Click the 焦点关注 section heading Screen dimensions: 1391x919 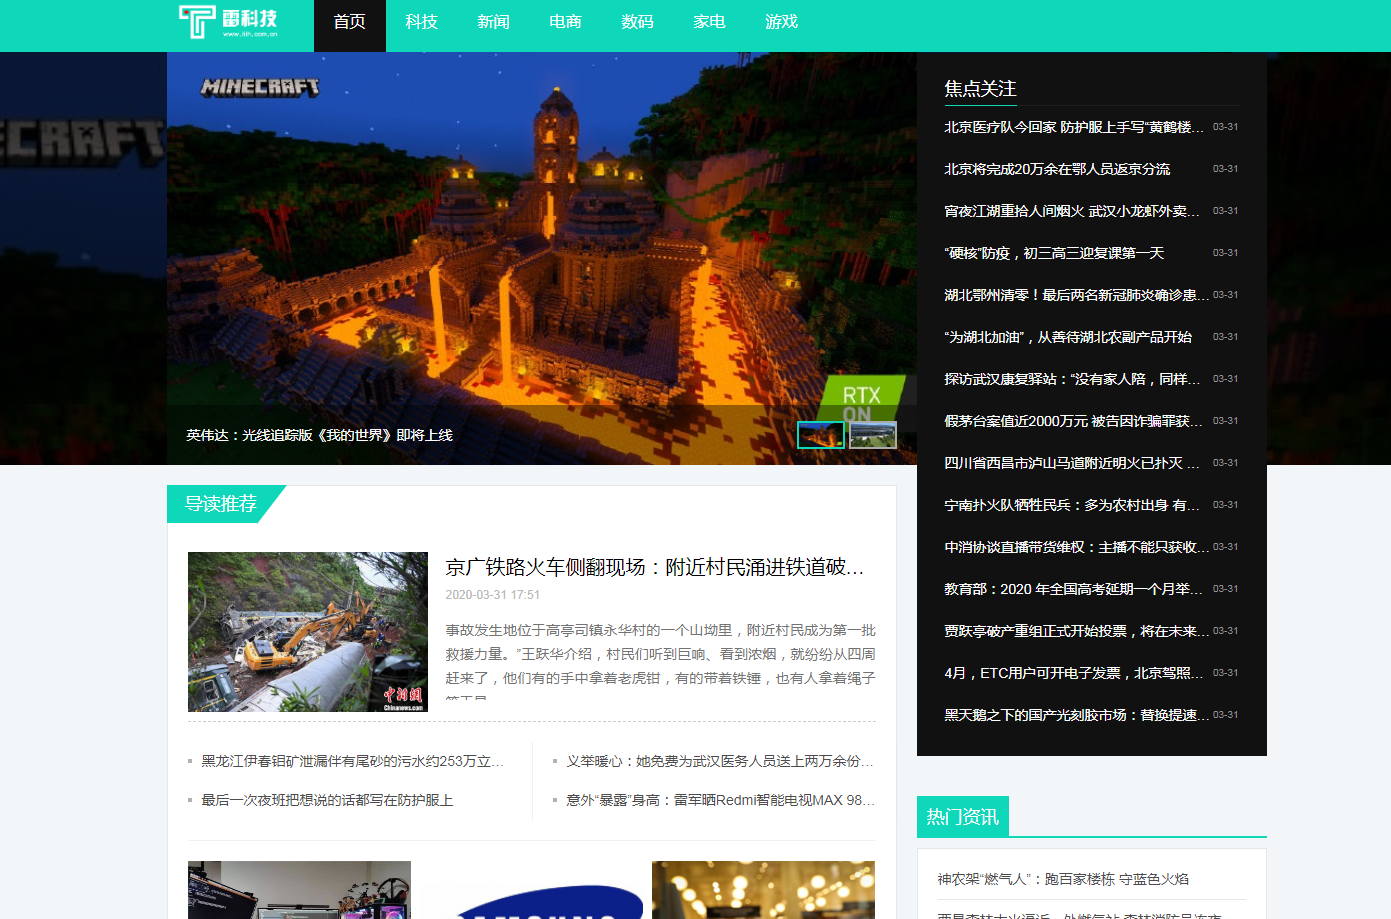[x=980, y=89]
